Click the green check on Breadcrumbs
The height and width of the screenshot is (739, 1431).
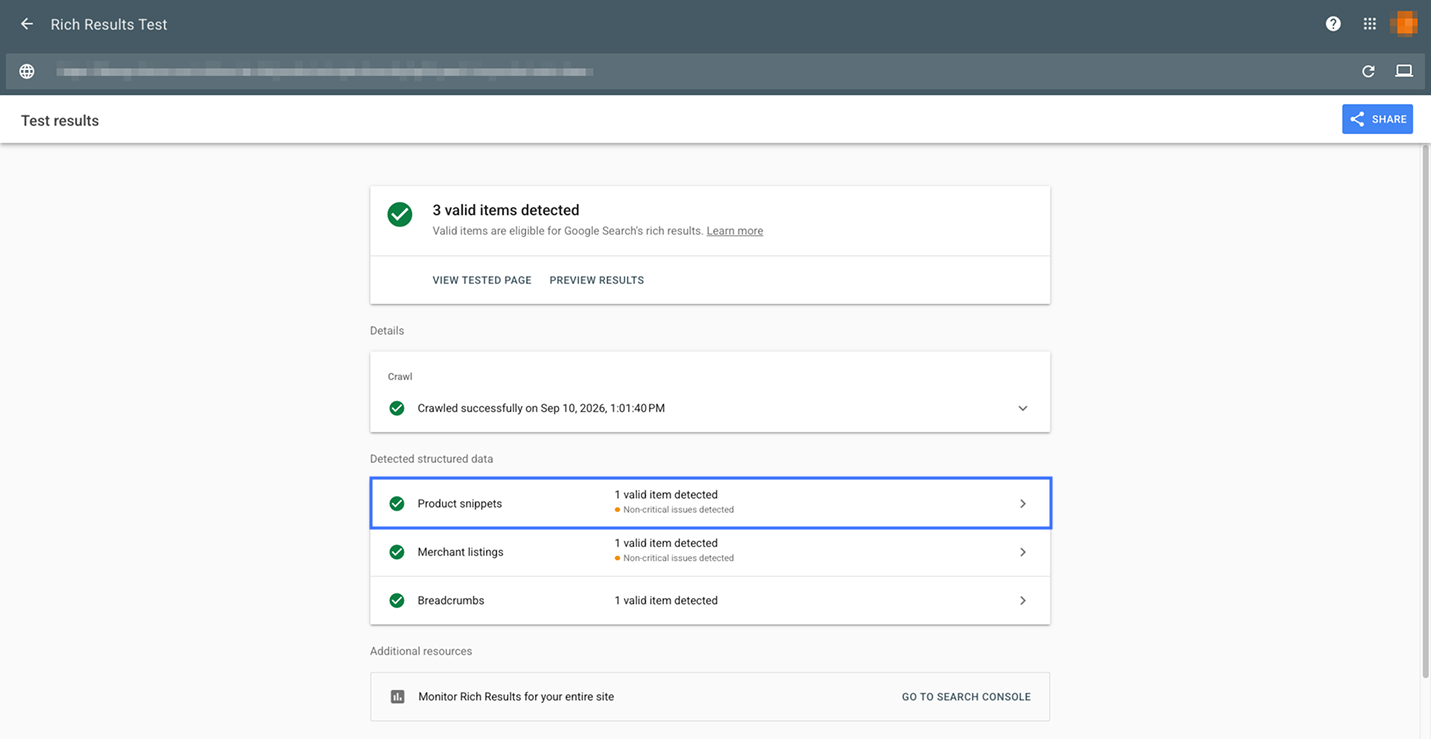point(397,601)
